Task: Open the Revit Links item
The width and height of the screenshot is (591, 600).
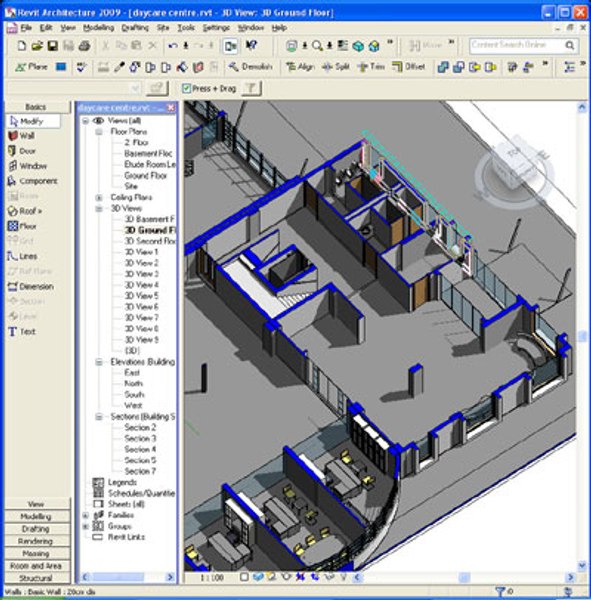Action: point(126,537)
